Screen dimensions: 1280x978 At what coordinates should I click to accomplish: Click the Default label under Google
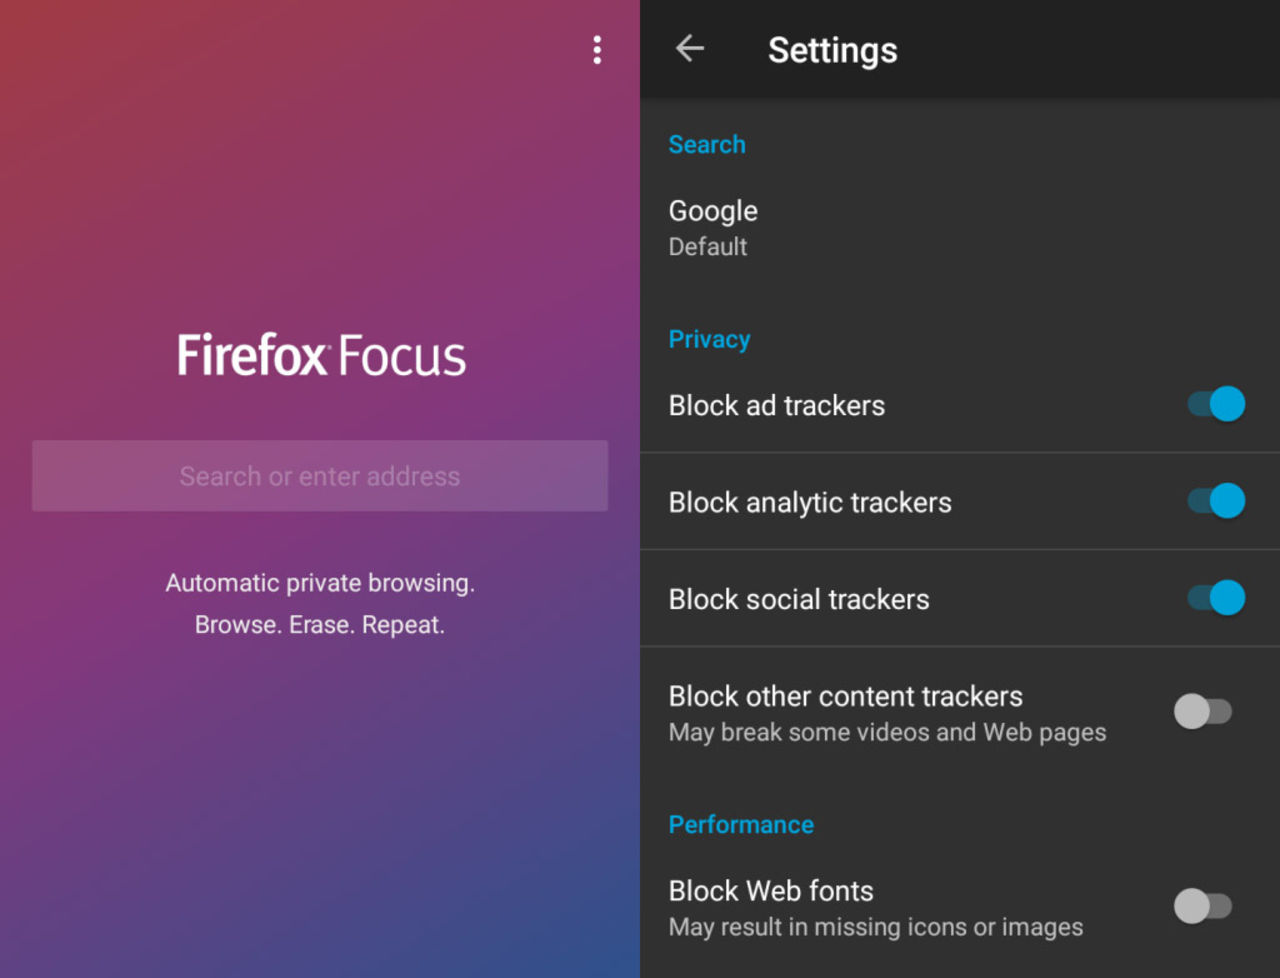(x=708, y=247)
